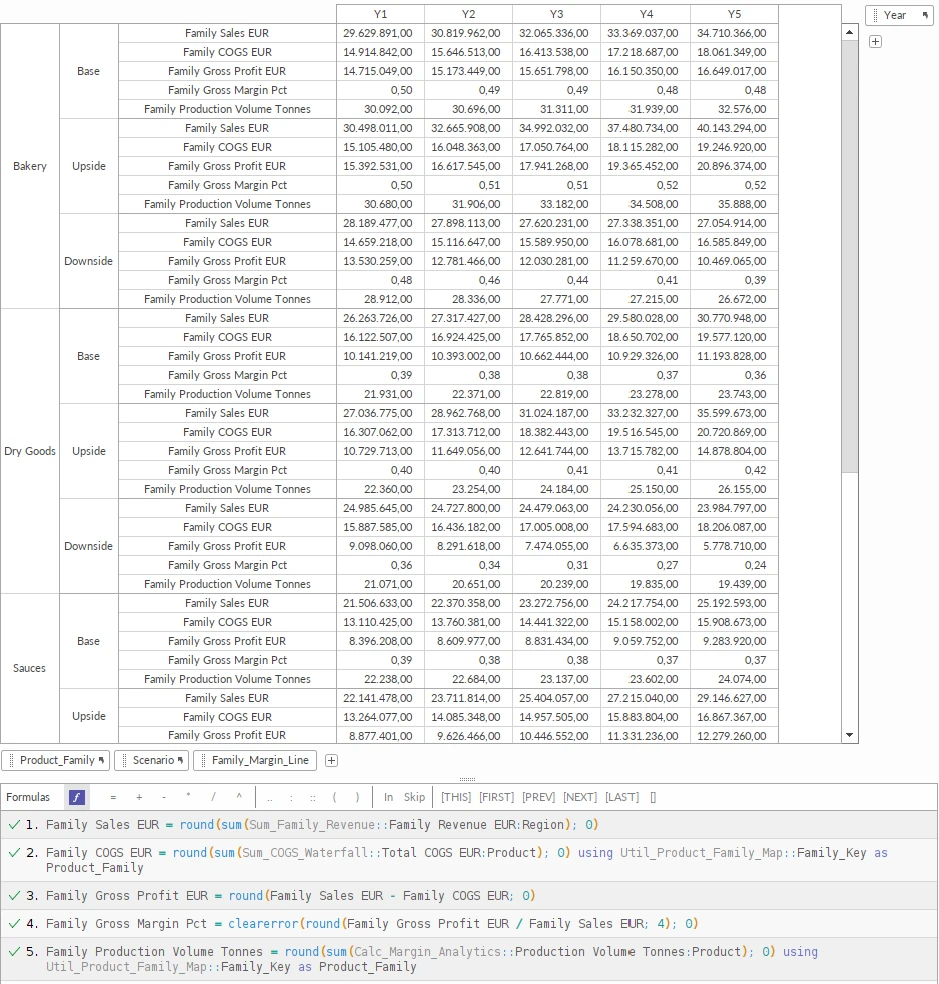Image resolution: width=939 pixels, height=984 pixels.
Task: Insert the [THIS] reference
Action: (456, 797)
